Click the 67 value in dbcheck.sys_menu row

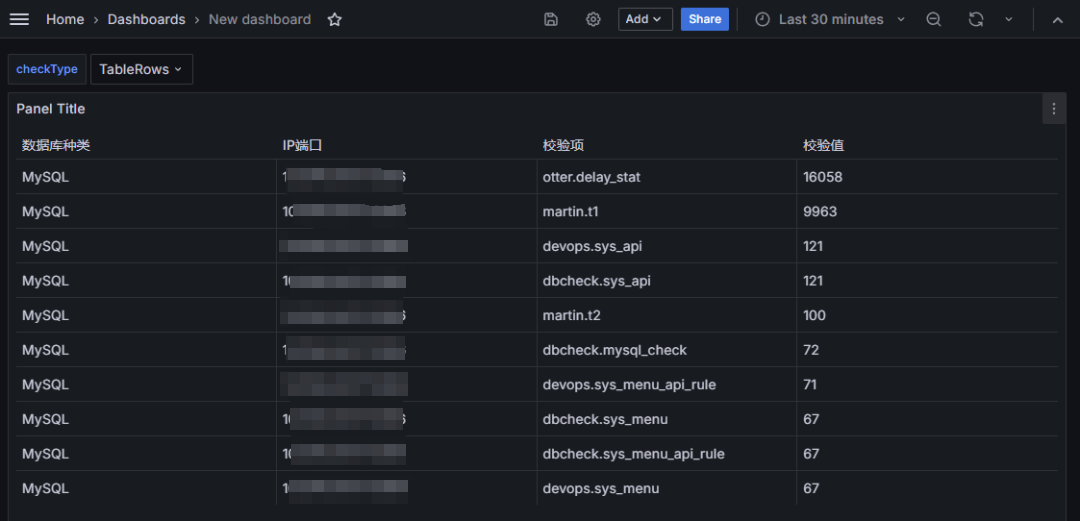pyautogui.click(x=811, y=419)
